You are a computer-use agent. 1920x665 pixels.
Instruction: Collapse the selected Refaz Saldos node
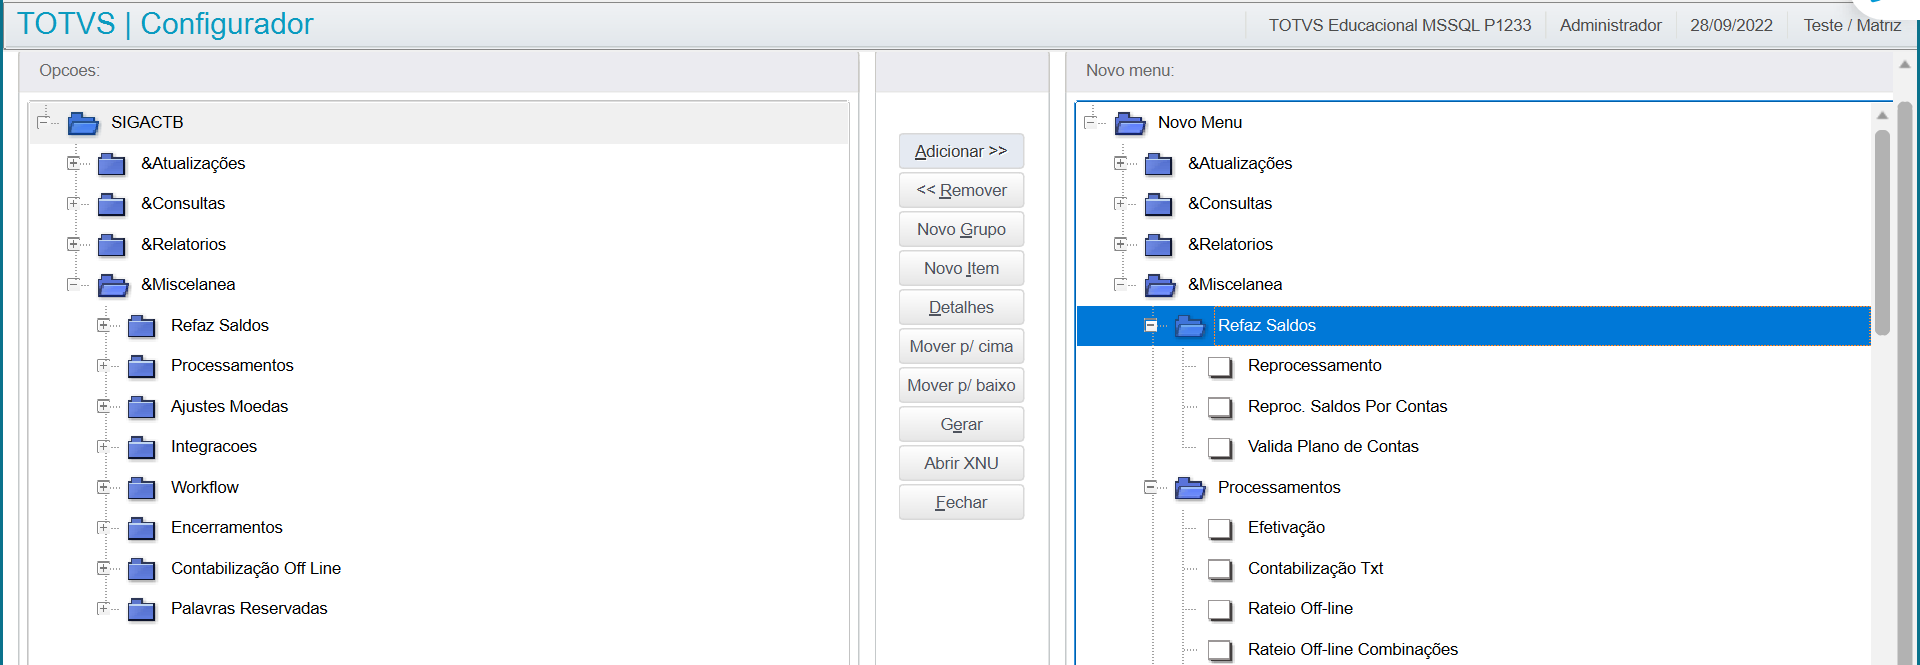tap(1151, 325)
